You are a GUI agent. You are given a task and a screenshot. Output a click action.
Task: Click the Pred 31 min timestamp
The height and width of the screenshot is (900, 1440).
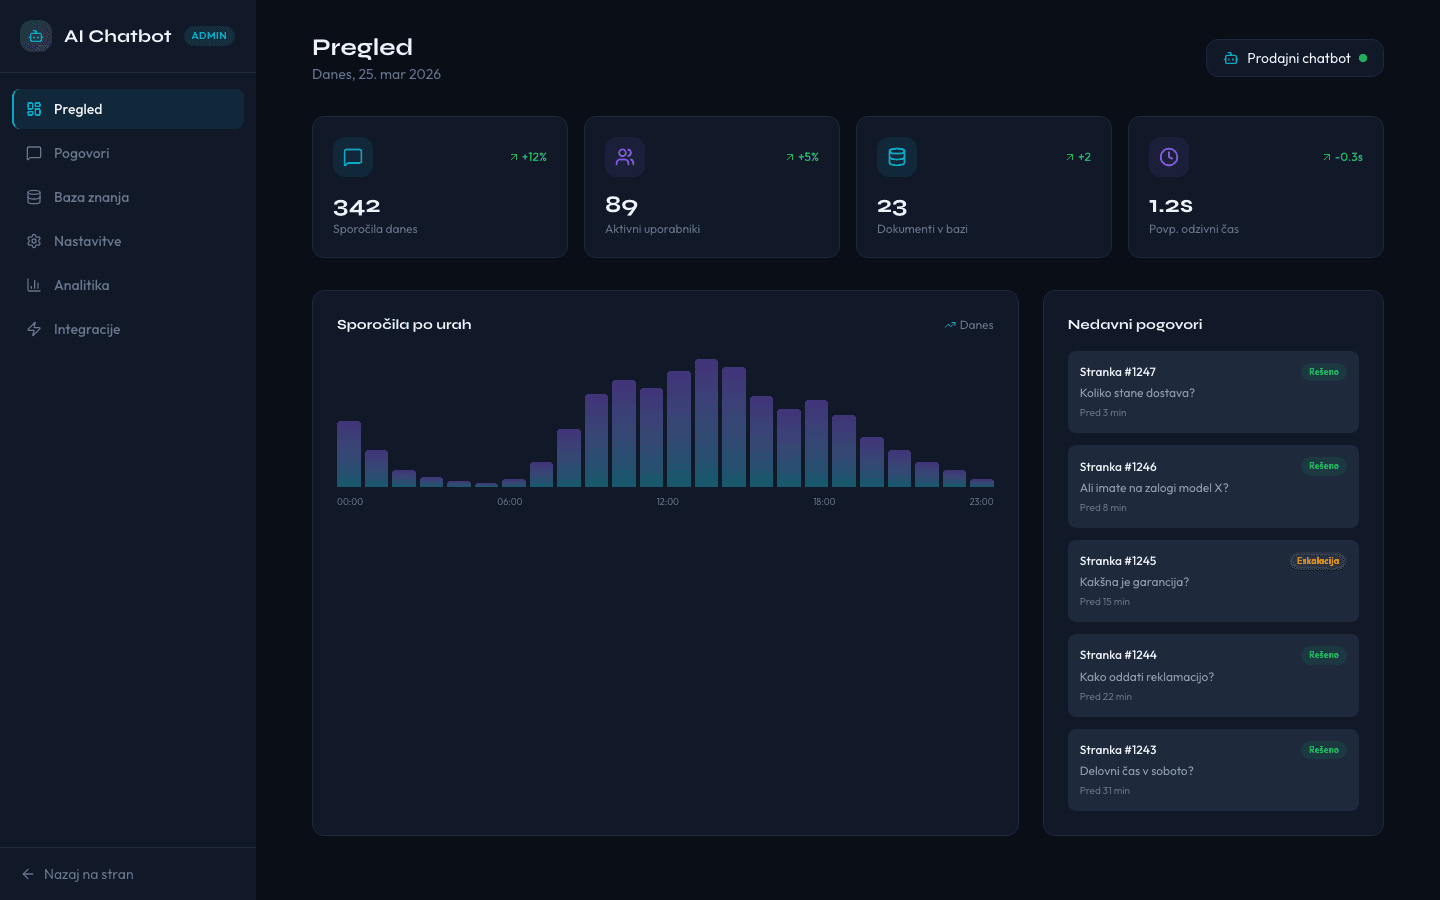pyautogui.click(x=1105, y=791)
